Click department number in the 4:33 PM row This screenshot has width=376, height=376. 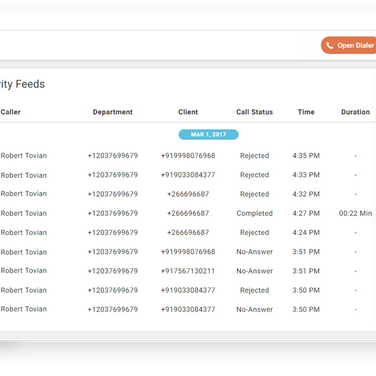pos(113,175)
